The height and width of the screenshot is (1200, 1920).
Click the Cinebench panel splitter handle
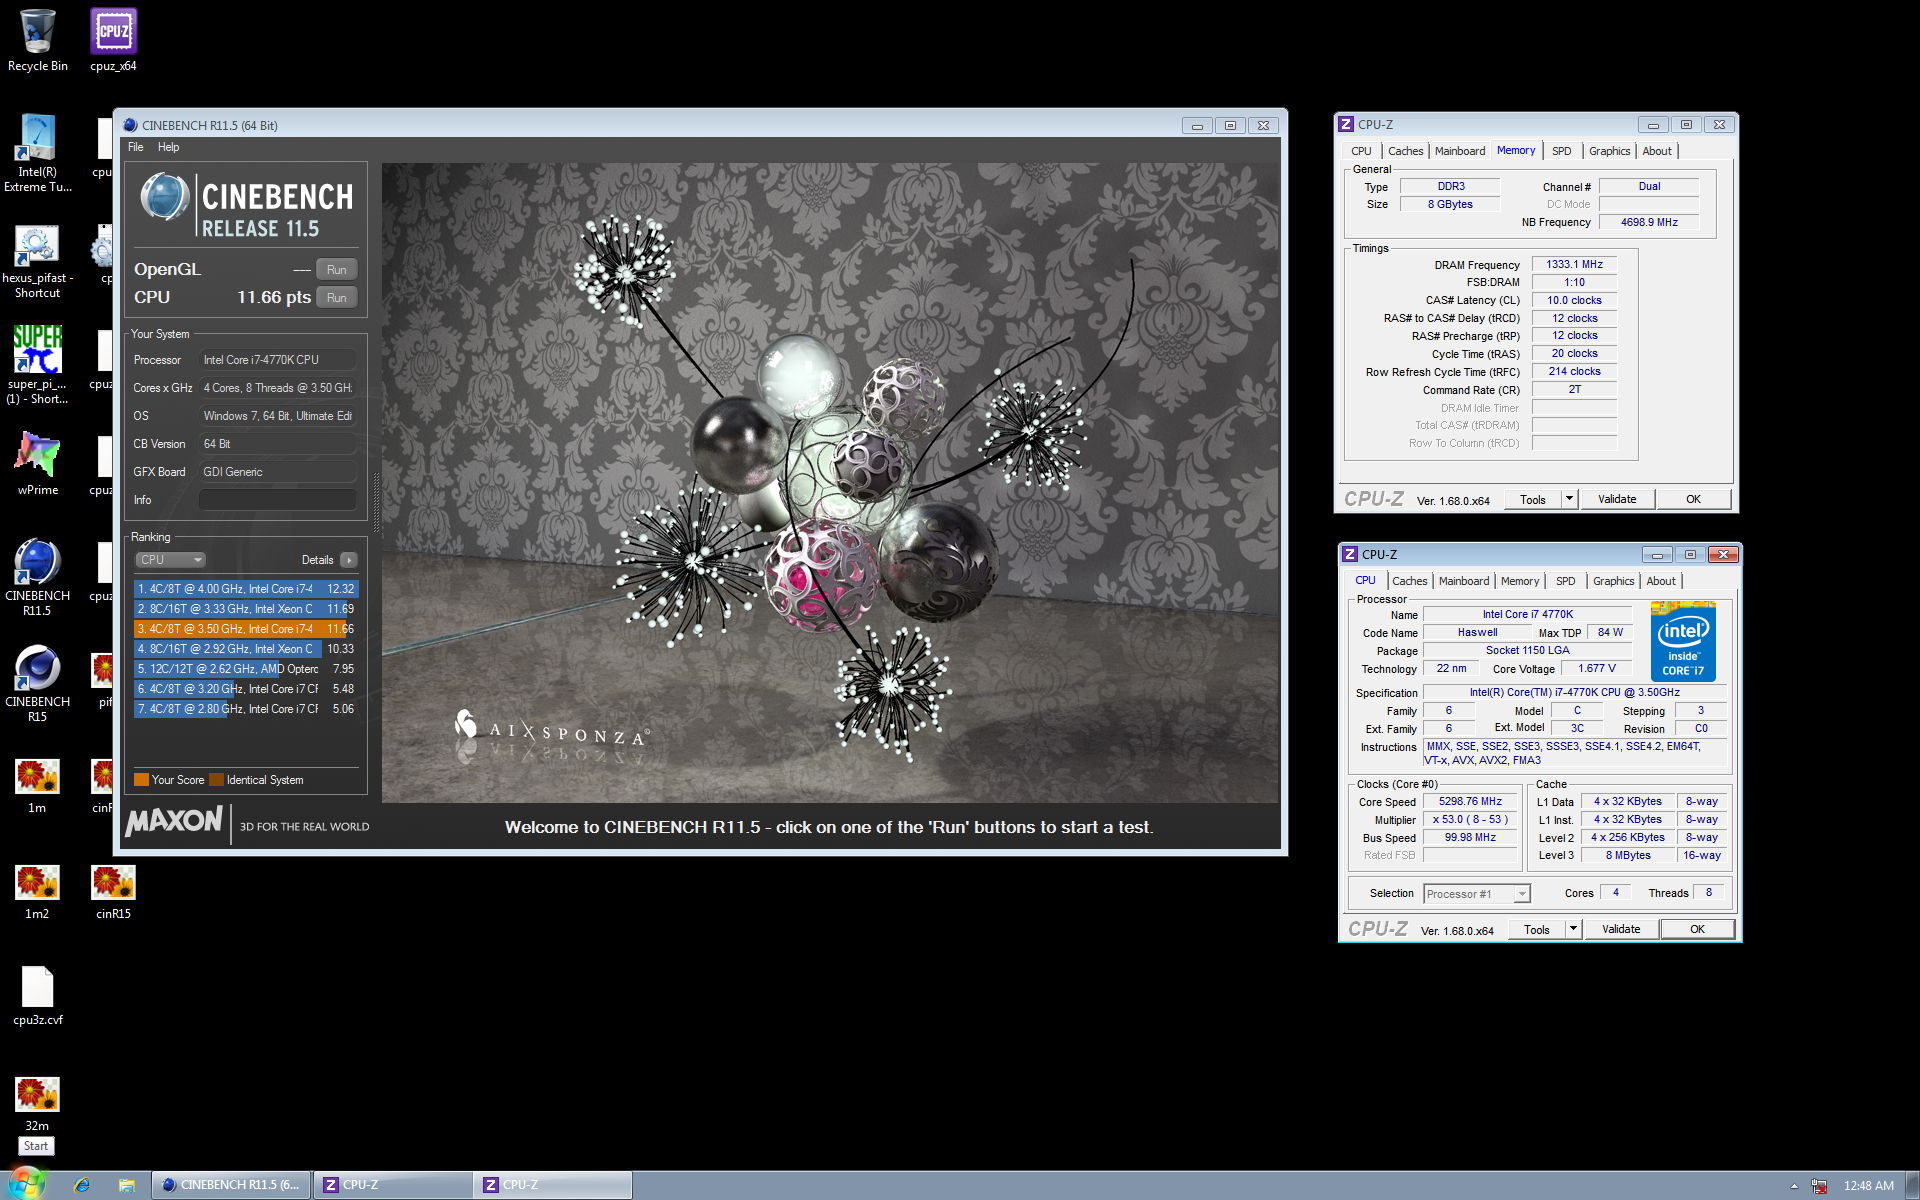tap(376, 500)
